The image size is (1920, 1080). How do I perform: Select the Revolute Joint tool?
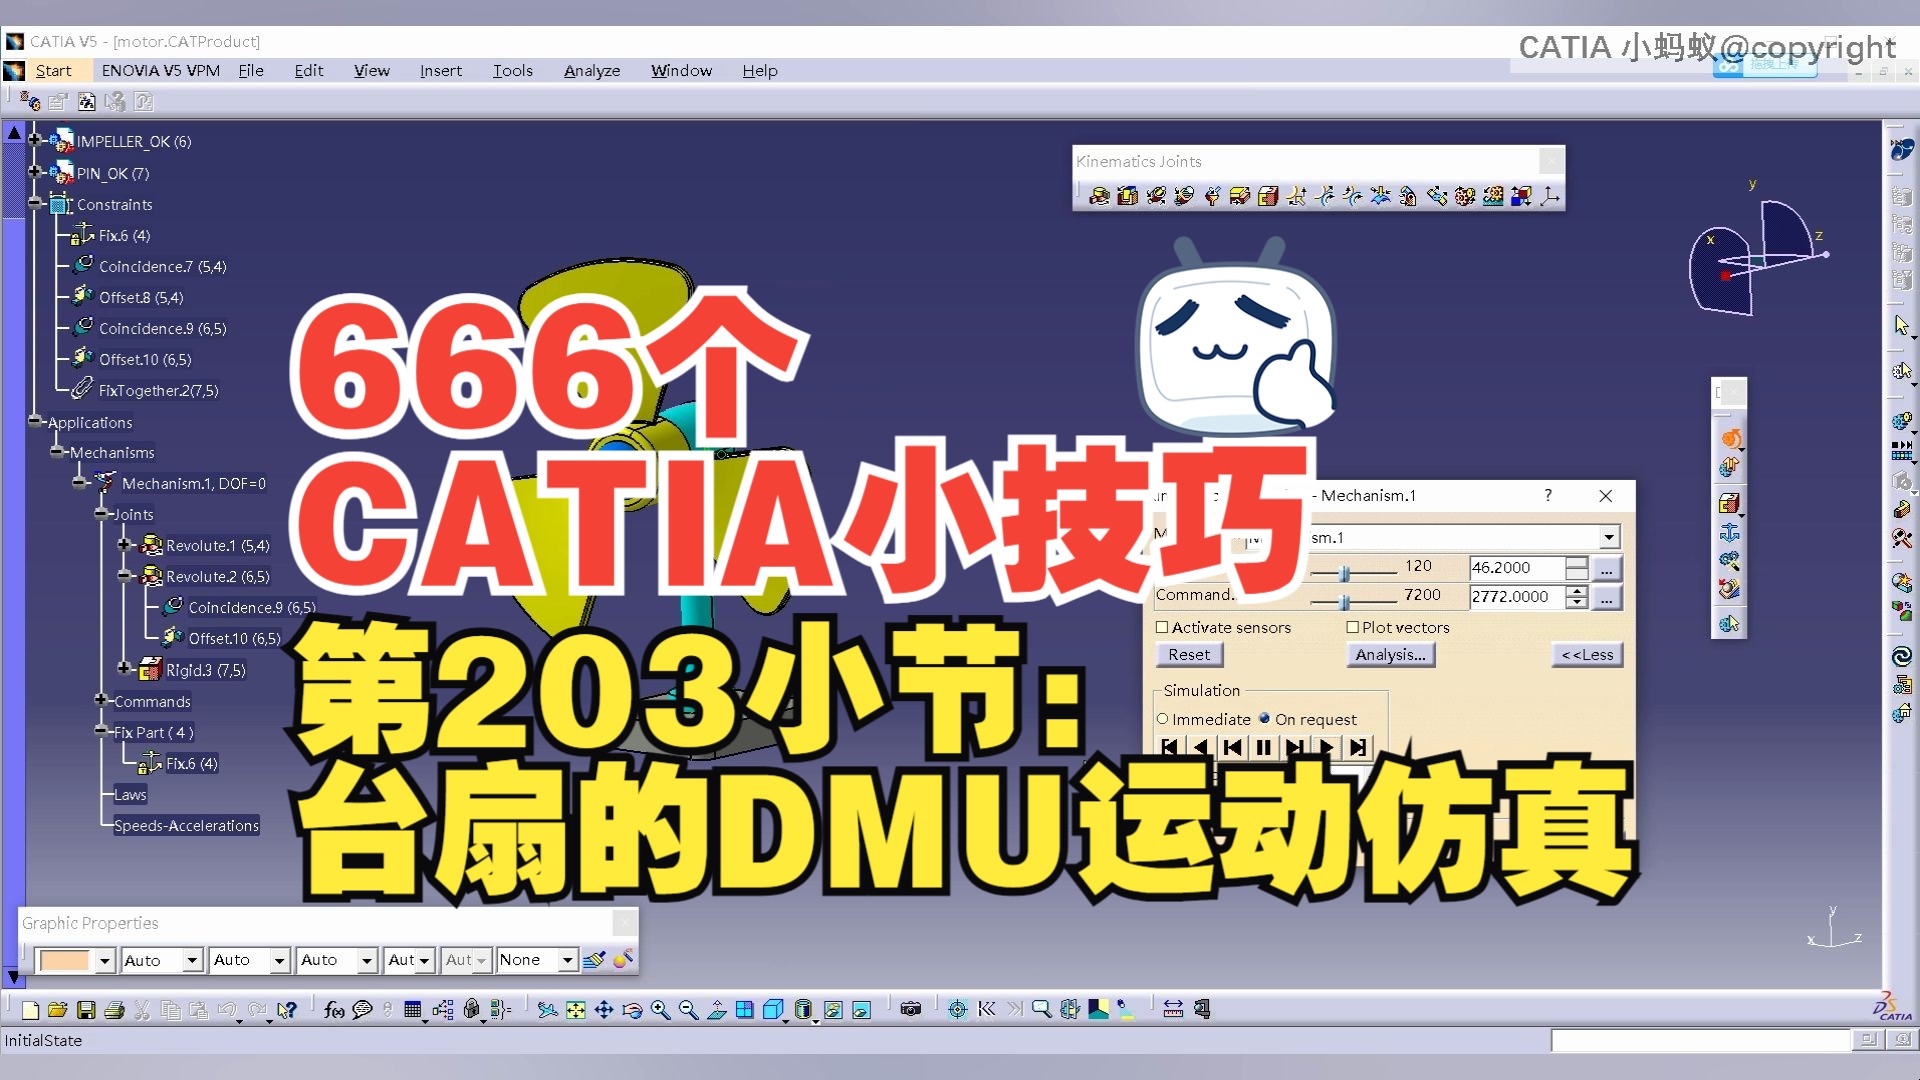(x=1097, y=196)
